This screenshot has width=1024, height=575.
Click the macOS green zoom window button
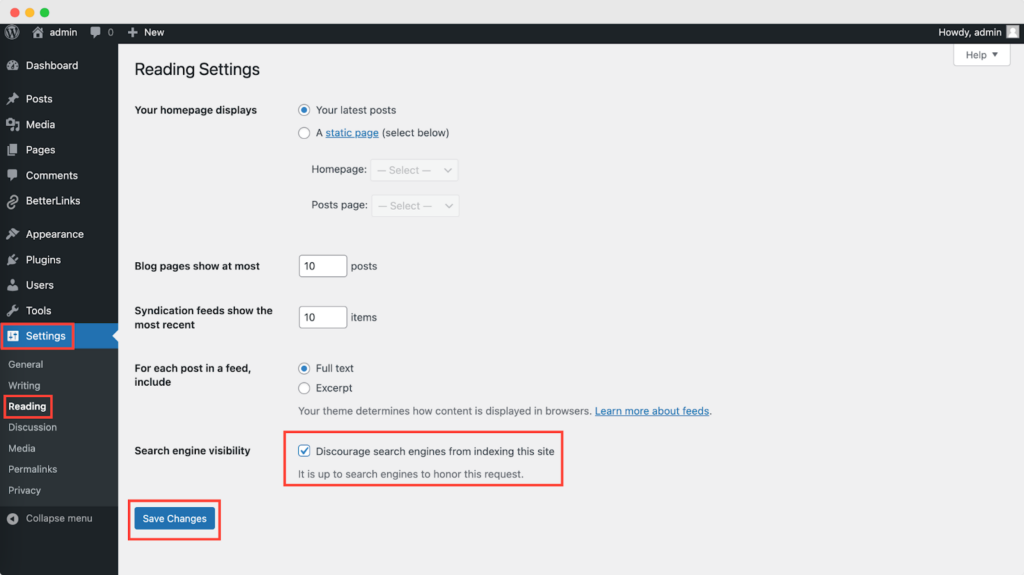click(44, 12)
